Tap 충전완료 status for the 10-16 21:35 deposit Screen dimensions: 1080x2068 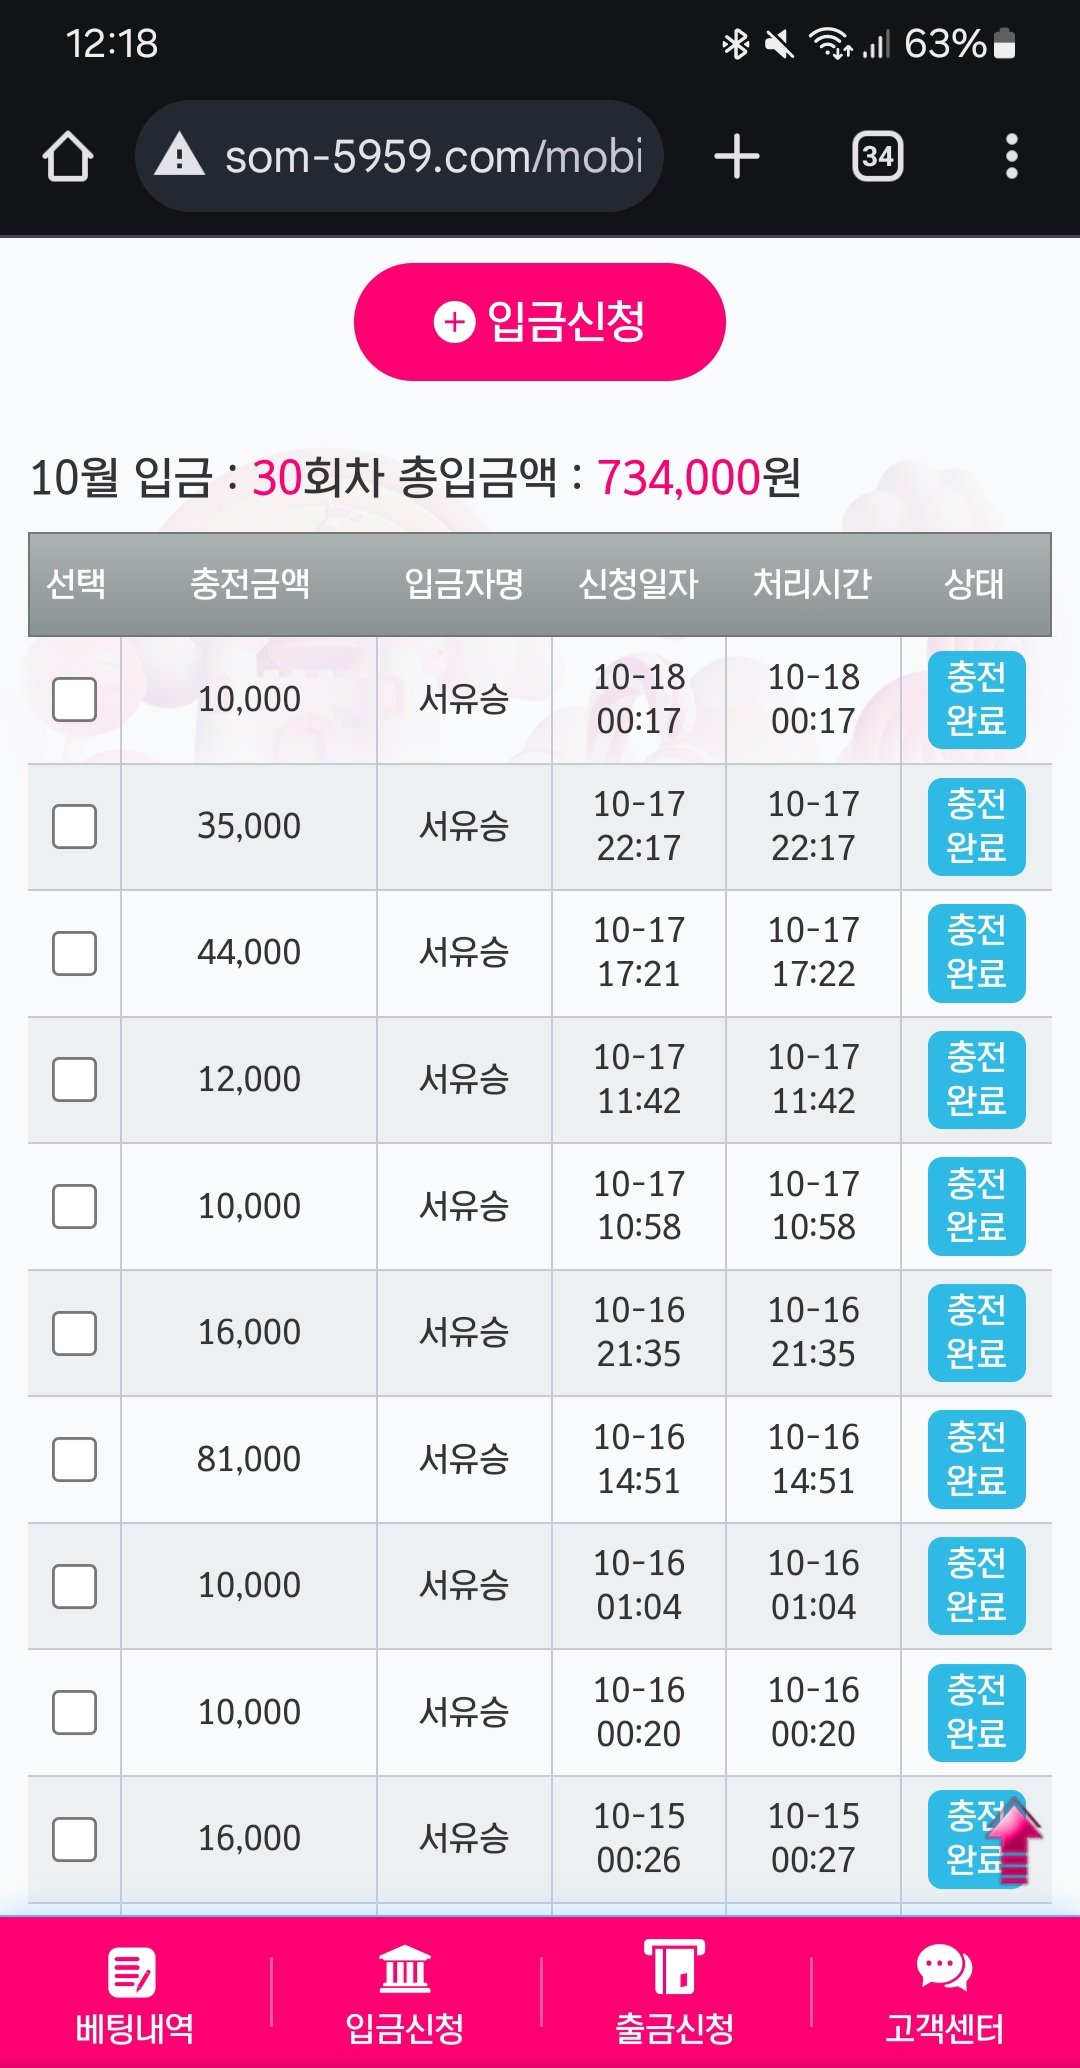coord(976,1332)
